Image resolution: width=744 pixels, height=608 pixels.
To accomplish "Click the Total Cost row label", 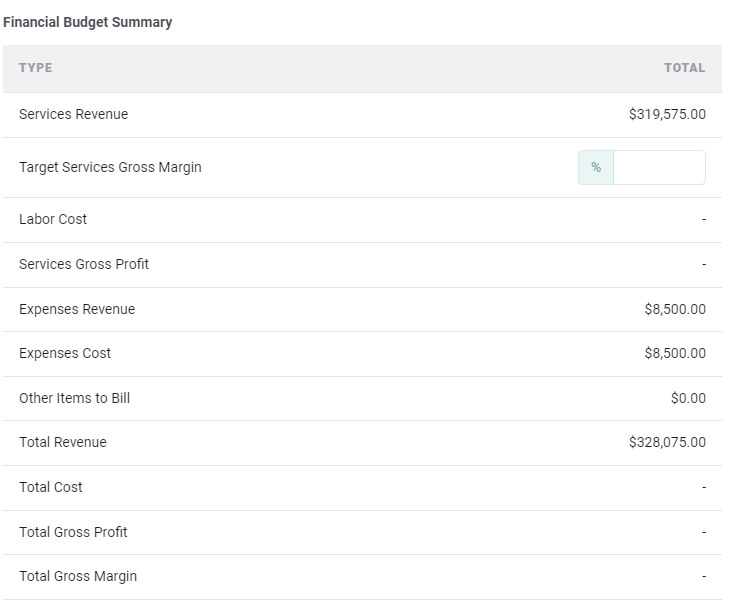I will (x=51, y=487).
